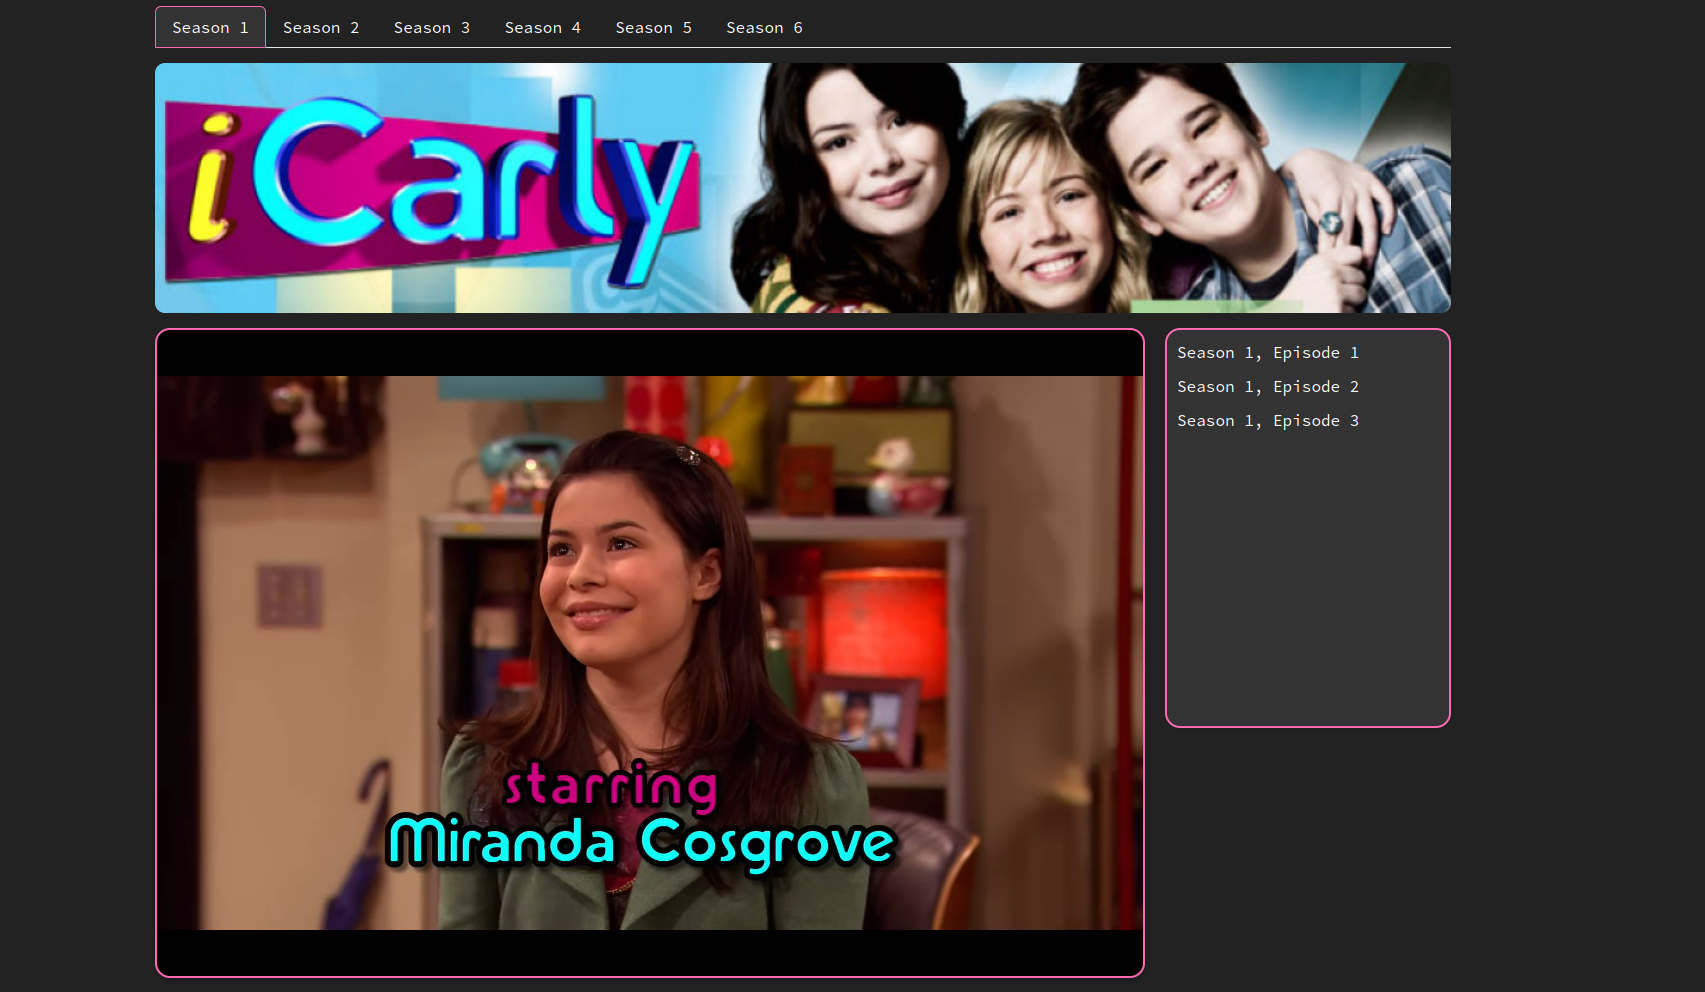Screen dimensions: 1705x992
Task: Switch to the Season 2 tab
Action: point(321,28)
